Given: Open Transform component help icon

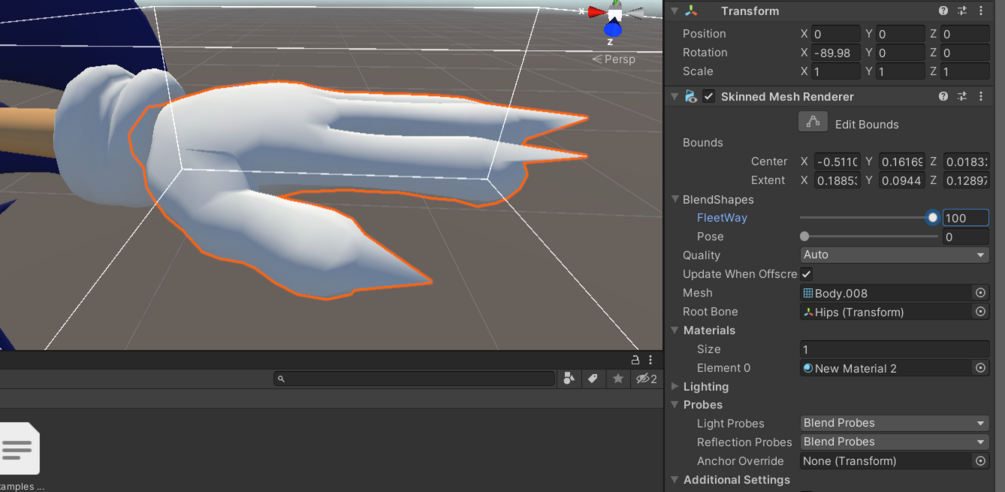Looking at the screenshot, I should (943, 11).
